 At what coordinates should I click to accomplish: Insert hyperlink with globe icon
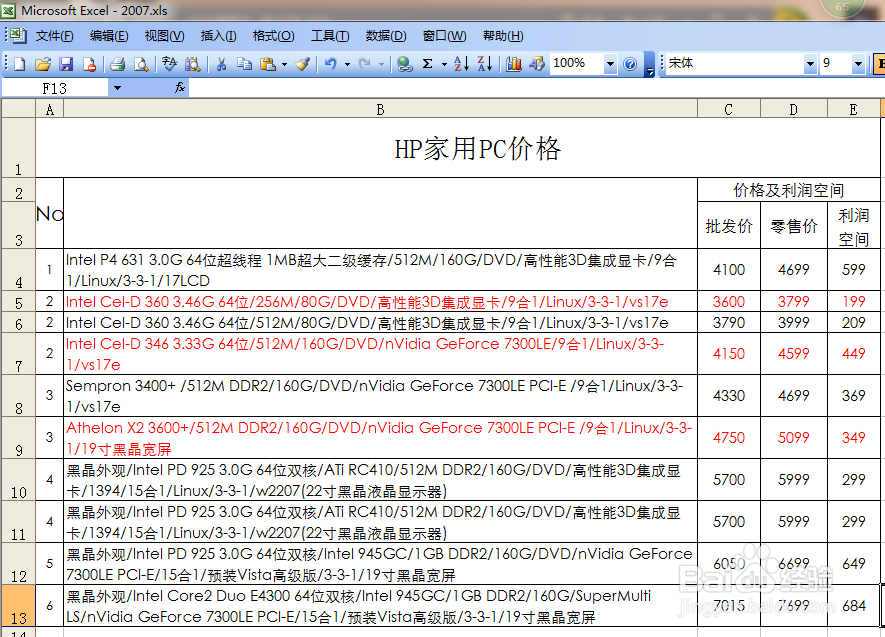(x=404, y=64)
